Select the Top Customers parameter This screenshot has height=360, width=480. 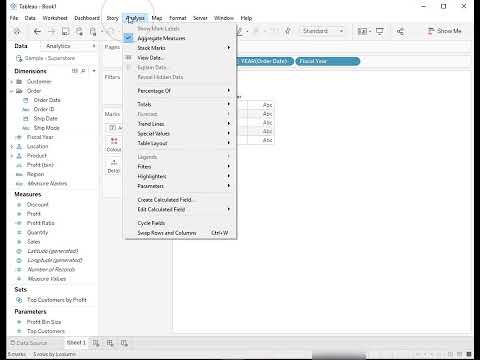pos(46,331)
